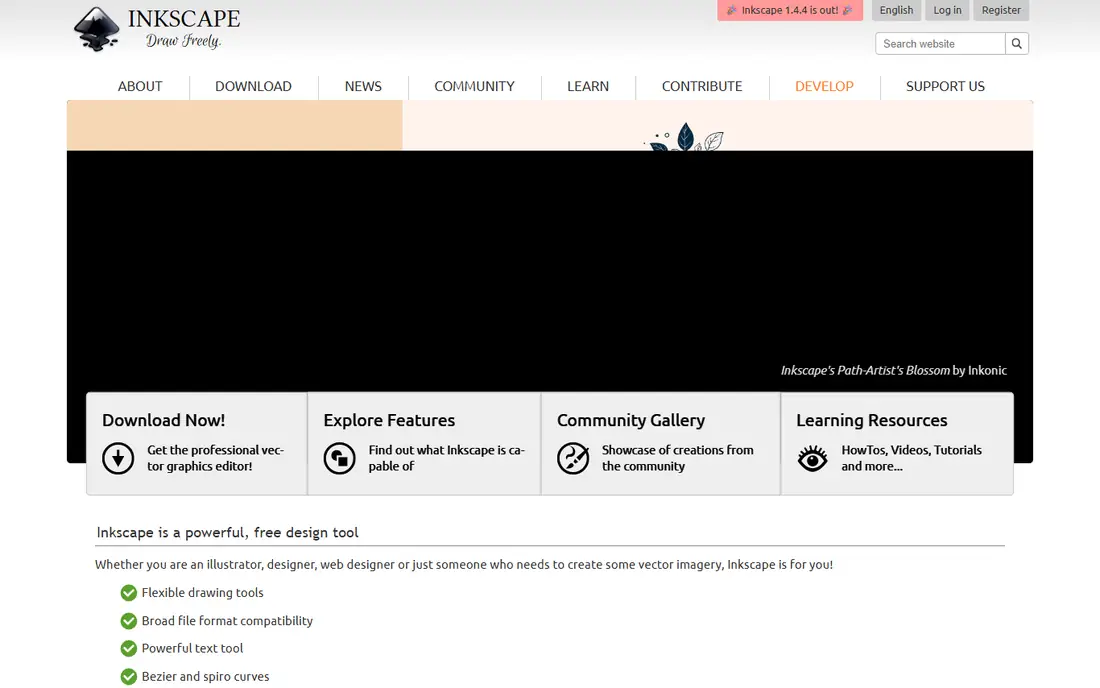Open the CONTRIBUTE menu
1100x688 pixels.
pyautogui.click(x=702, y=86)
